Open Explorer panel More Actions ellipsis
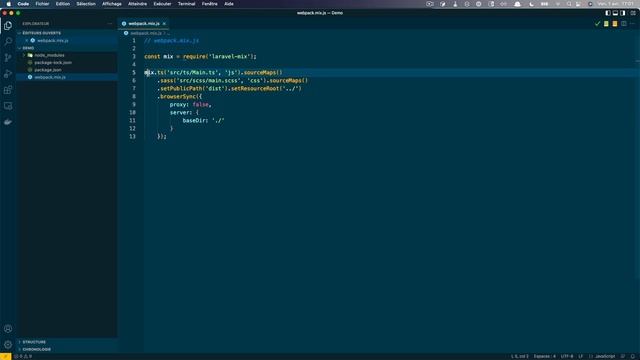 click(x=109, y=24)
